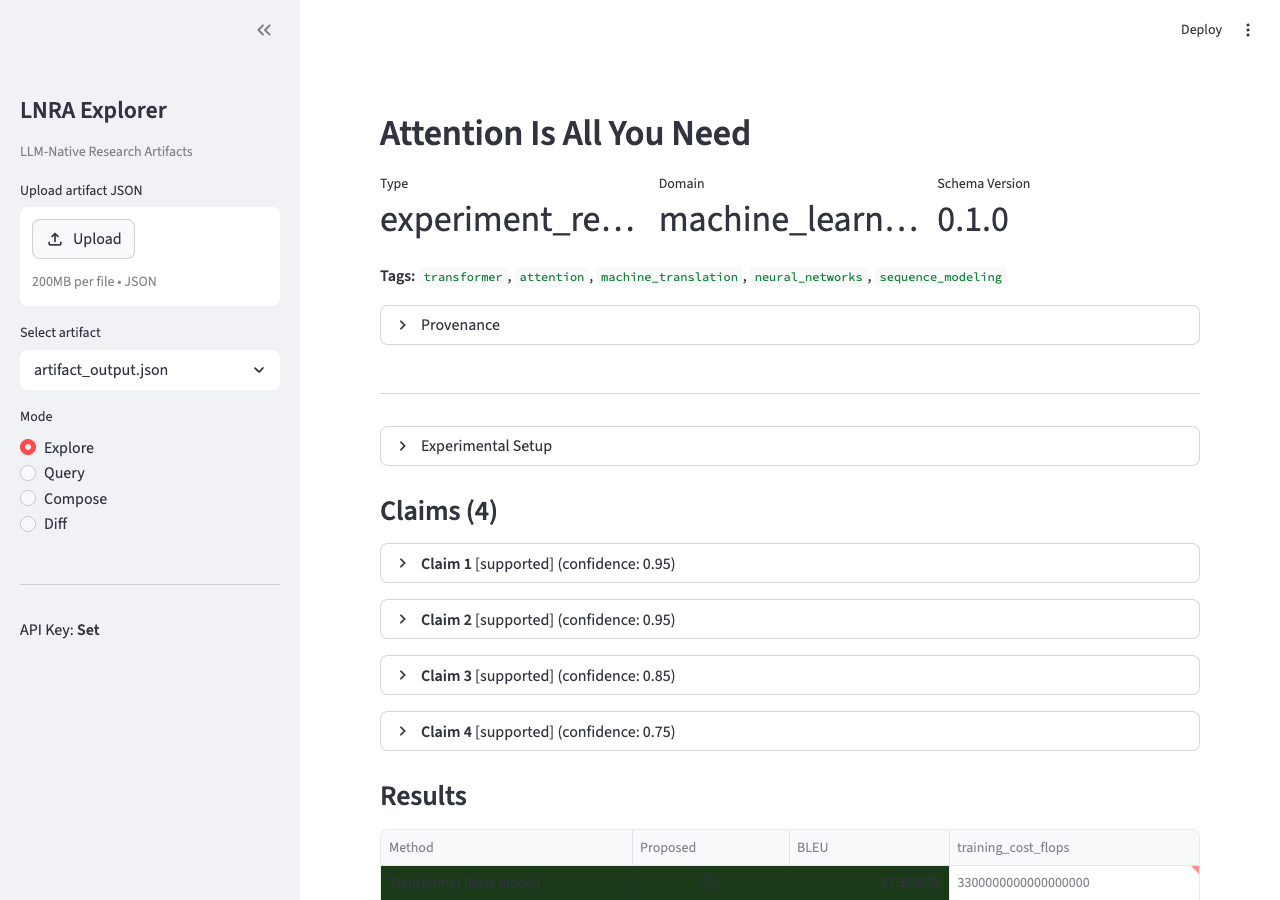This screenshot has height=900, width=1280.
Task: Click the Deploy button
Action: [x=1201, y=30]
